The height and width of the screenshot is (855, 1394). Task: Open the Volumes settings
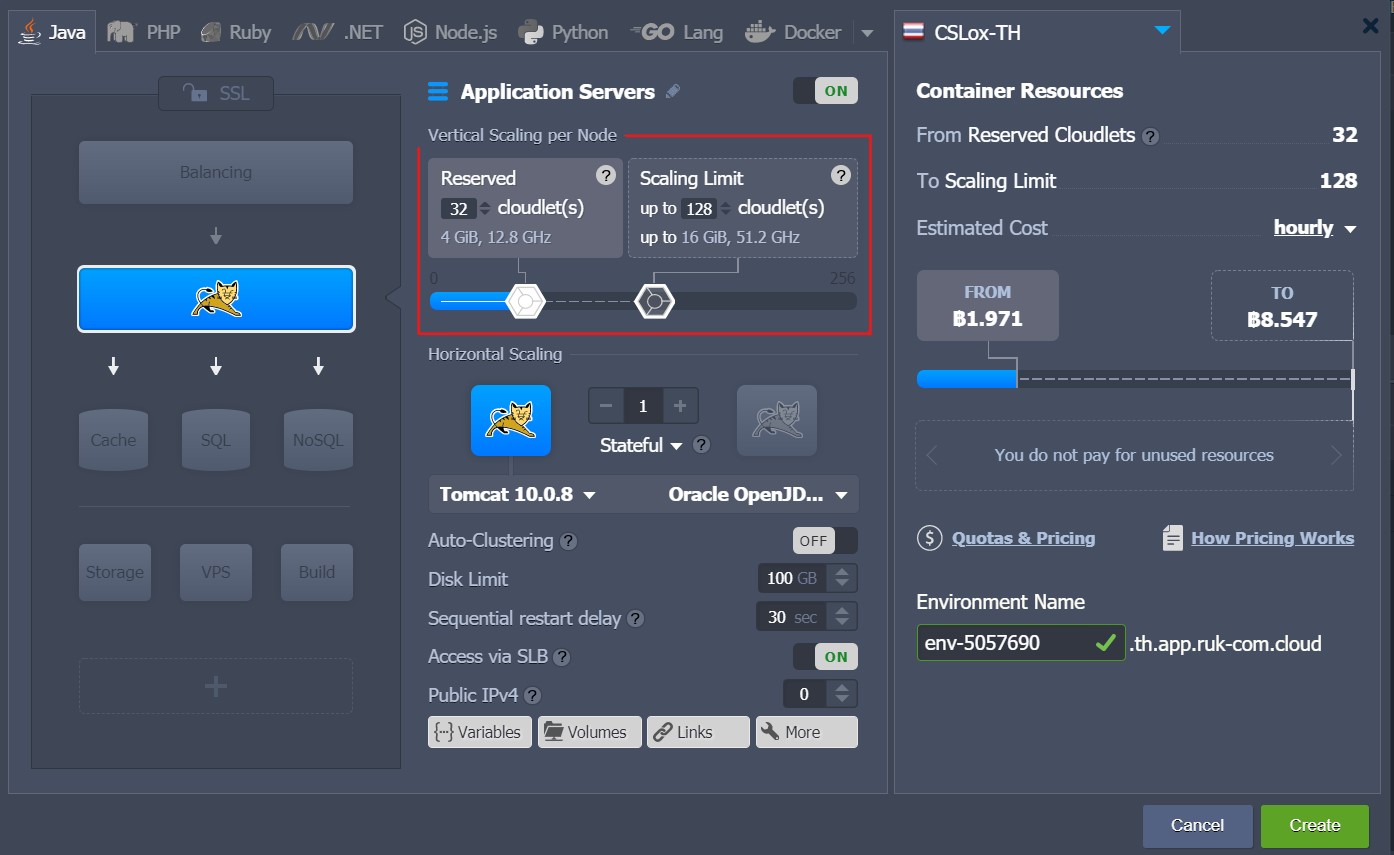click(x=589, y=732)
